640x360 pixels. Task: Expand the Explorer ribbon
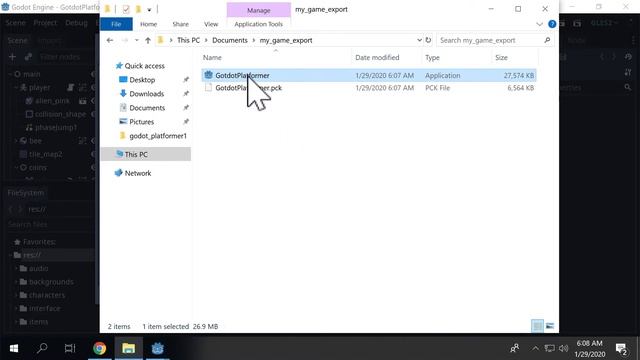(539, 24)
